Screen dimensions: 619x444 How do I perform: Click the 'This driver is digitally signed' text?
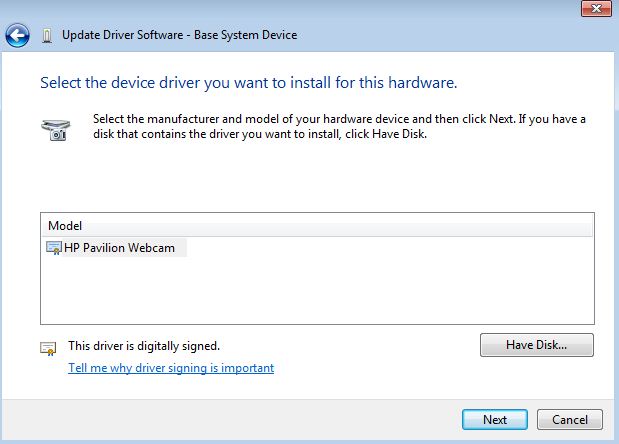click(144, 346)
